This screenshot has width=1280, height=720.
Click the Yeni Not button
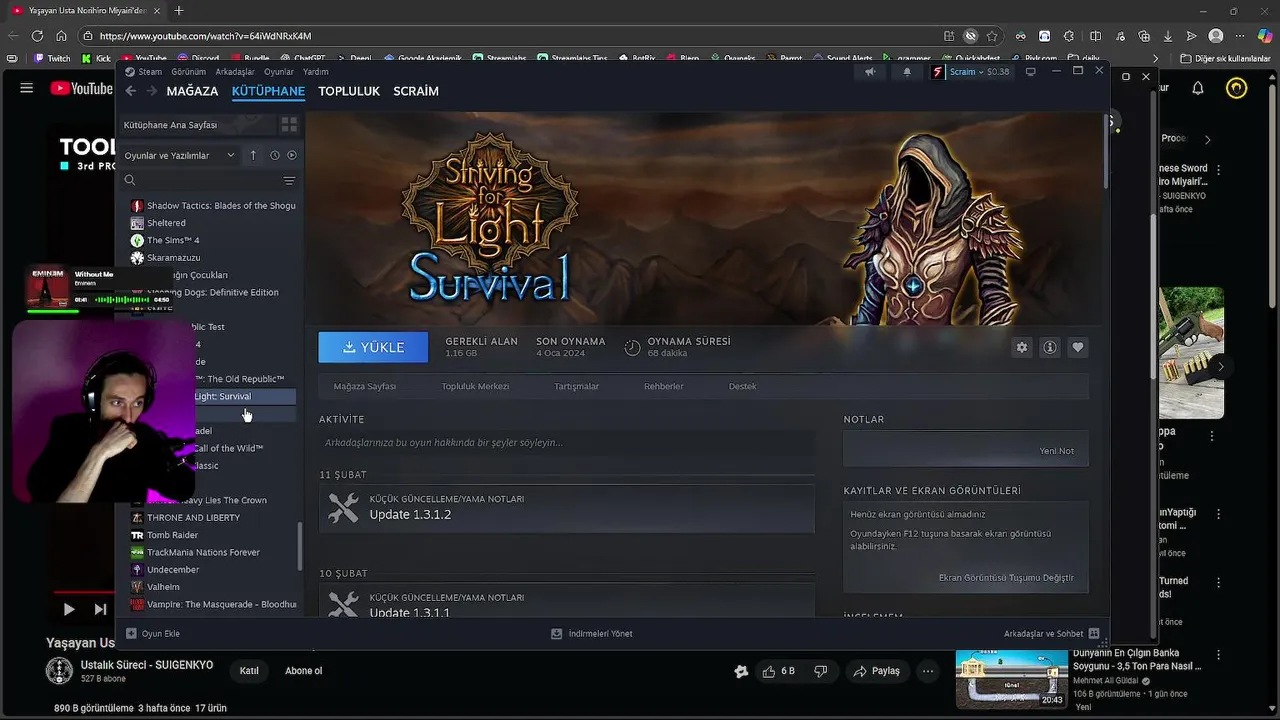pos(1057,451)
